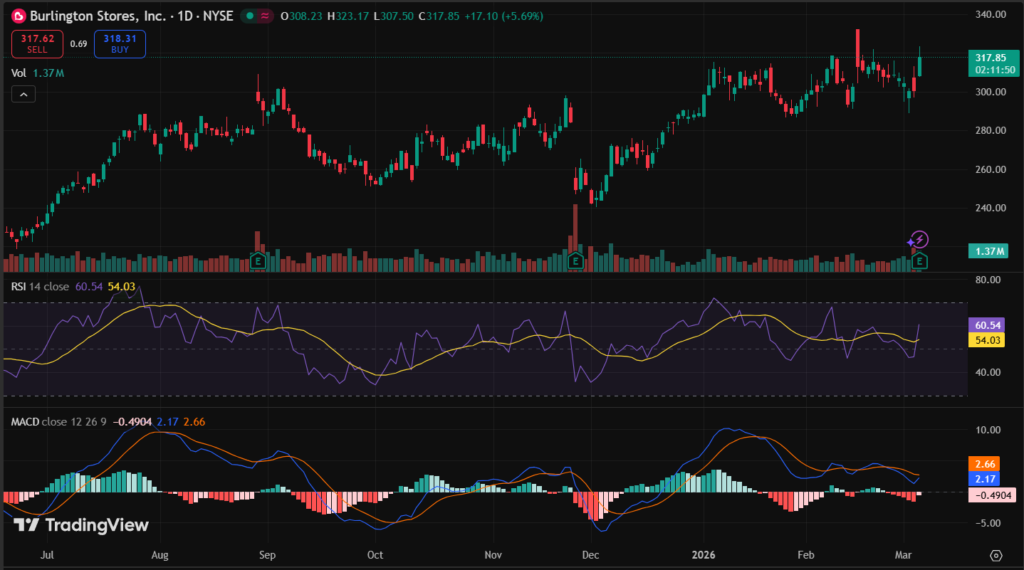Open the purple lightning latest-update marker
The height and width of the screenshot is (570, 1024).
coord(919,240)
